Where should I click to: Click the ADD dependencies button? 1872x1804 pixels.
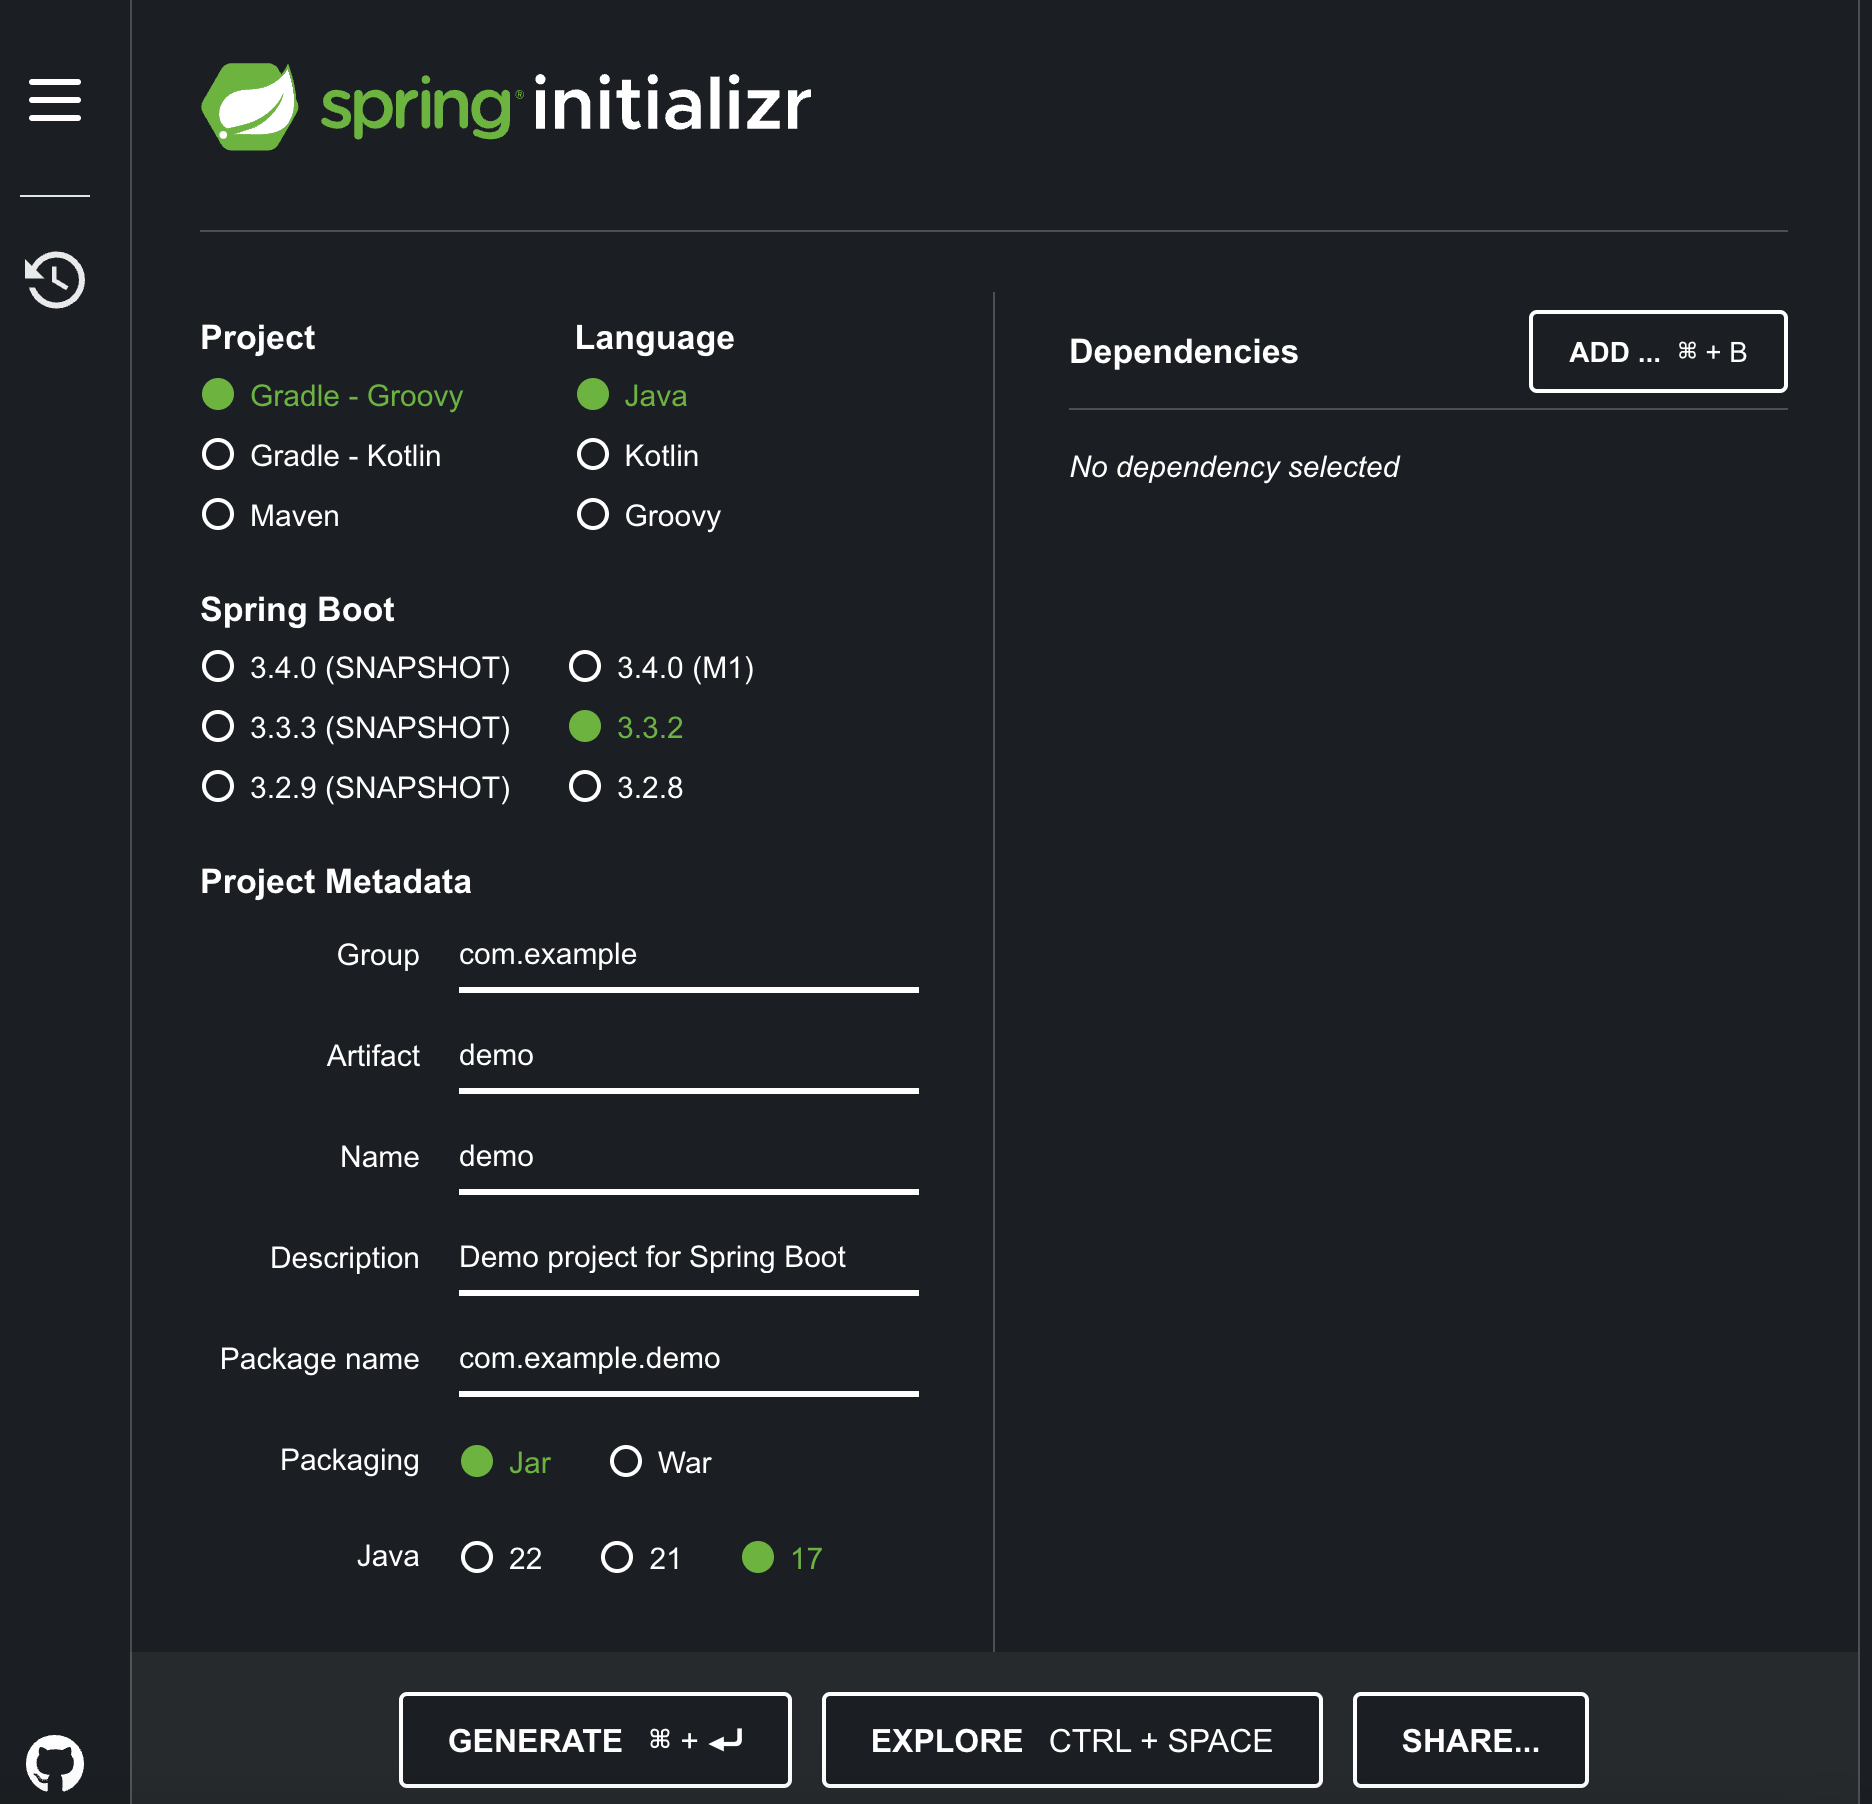pos(1657,352)
